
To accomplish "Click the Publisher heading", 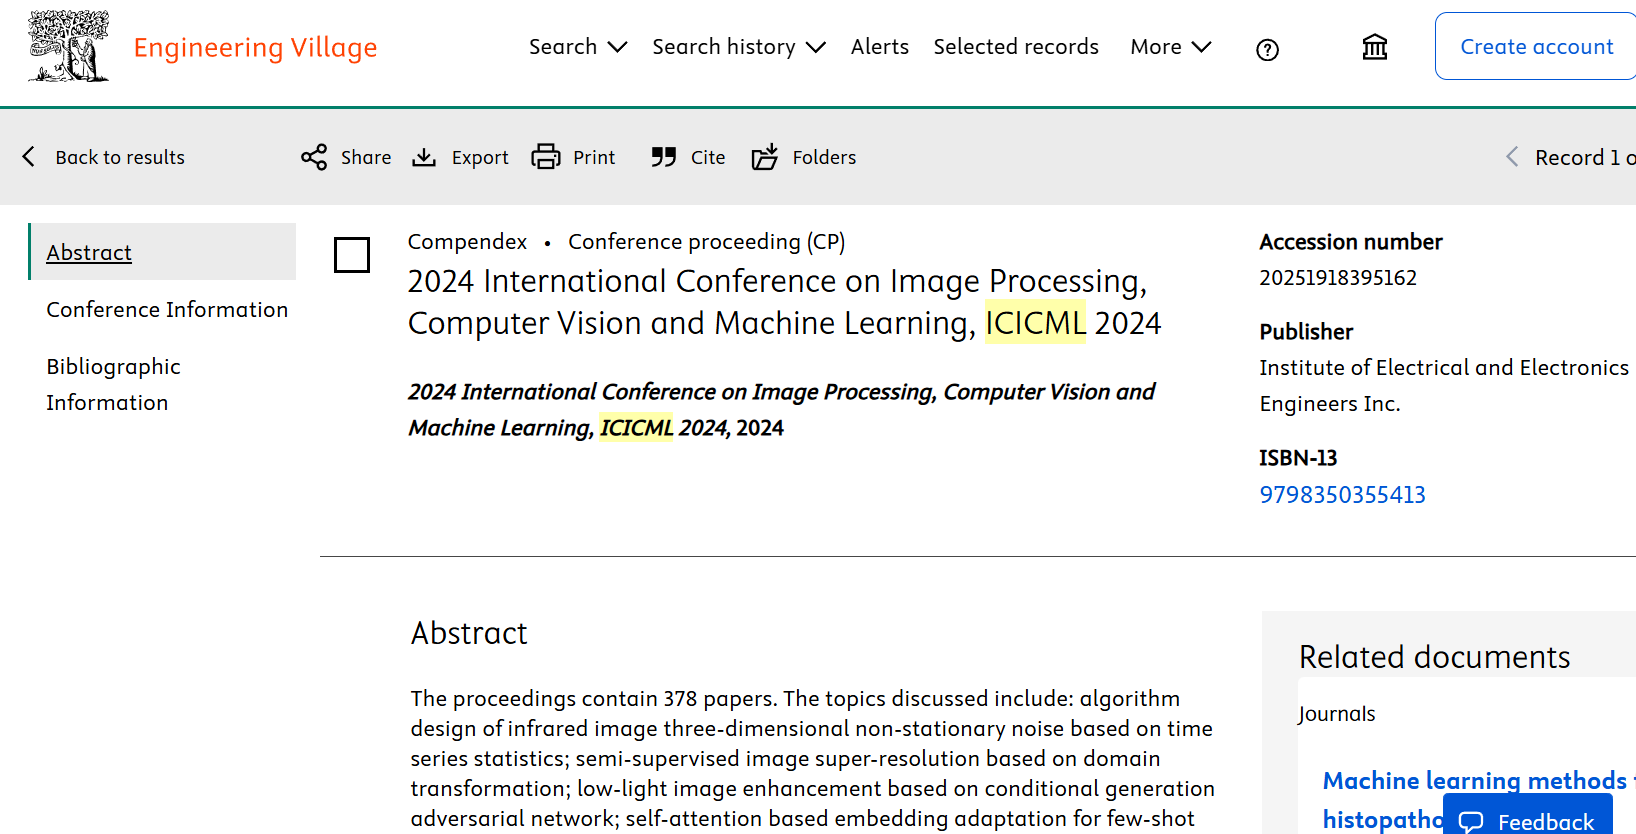I will (x=1306, y=332).
